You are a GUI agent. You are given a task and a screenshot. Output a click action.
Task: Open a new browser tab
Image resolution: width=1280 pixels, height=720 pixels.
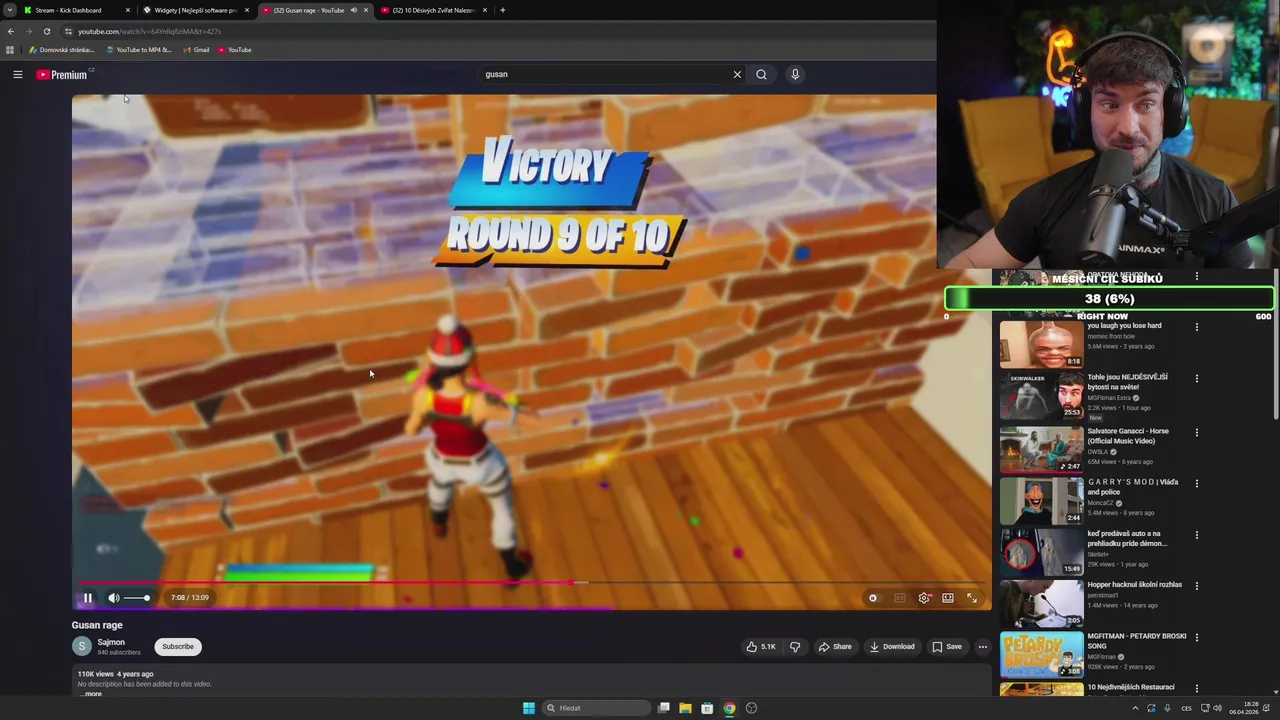[502, 10]
